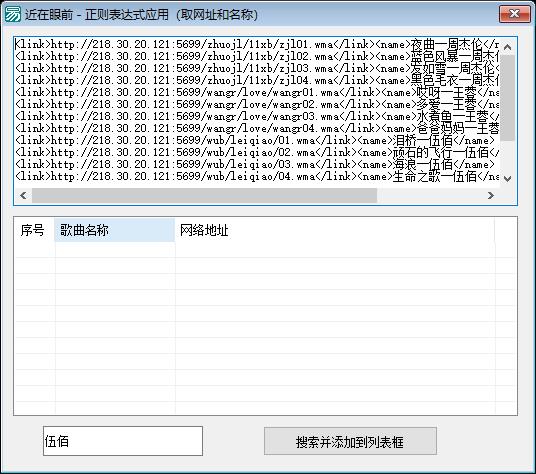Click the zjl01.wma link line in text box
This screenshot has height=474, width=536.
click(257, 44)
